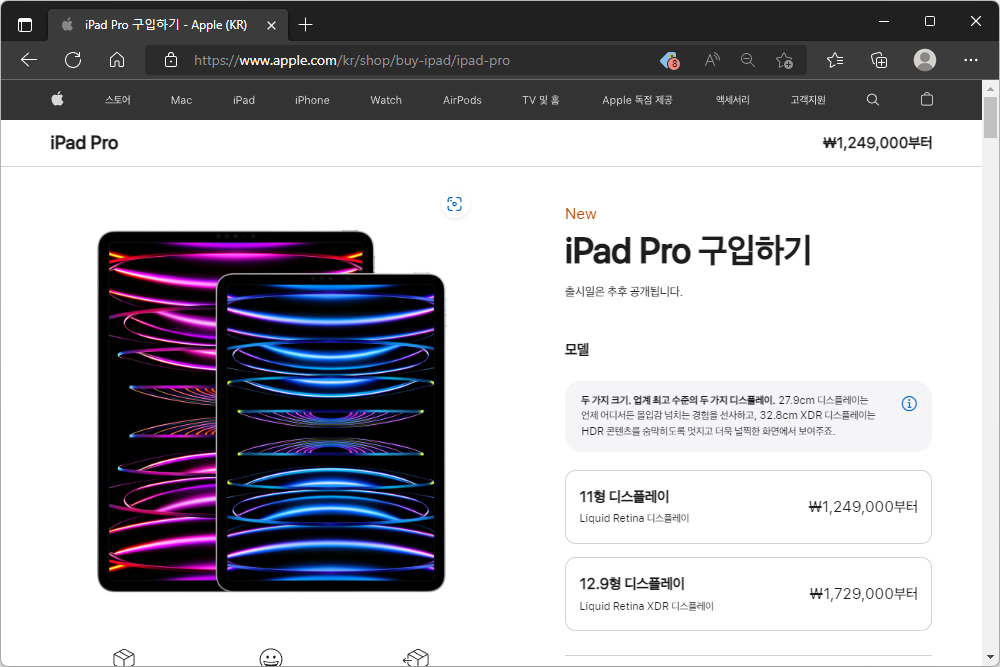
Task: Open the 고객지원 menu item
Action: [807, 100]
